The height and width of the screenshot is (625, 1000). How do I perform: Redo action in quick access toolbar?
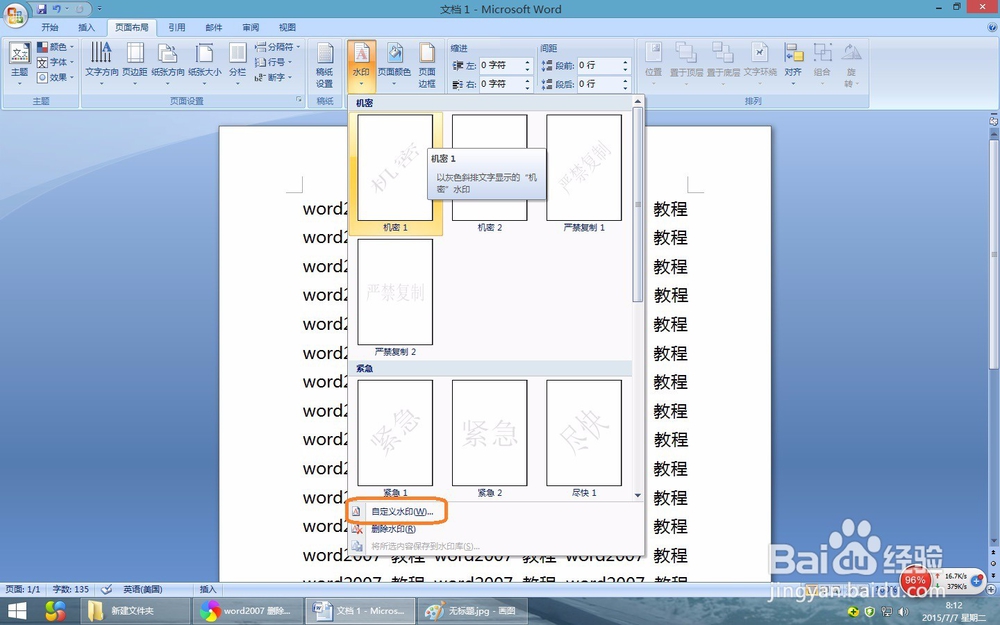point(80,9)
